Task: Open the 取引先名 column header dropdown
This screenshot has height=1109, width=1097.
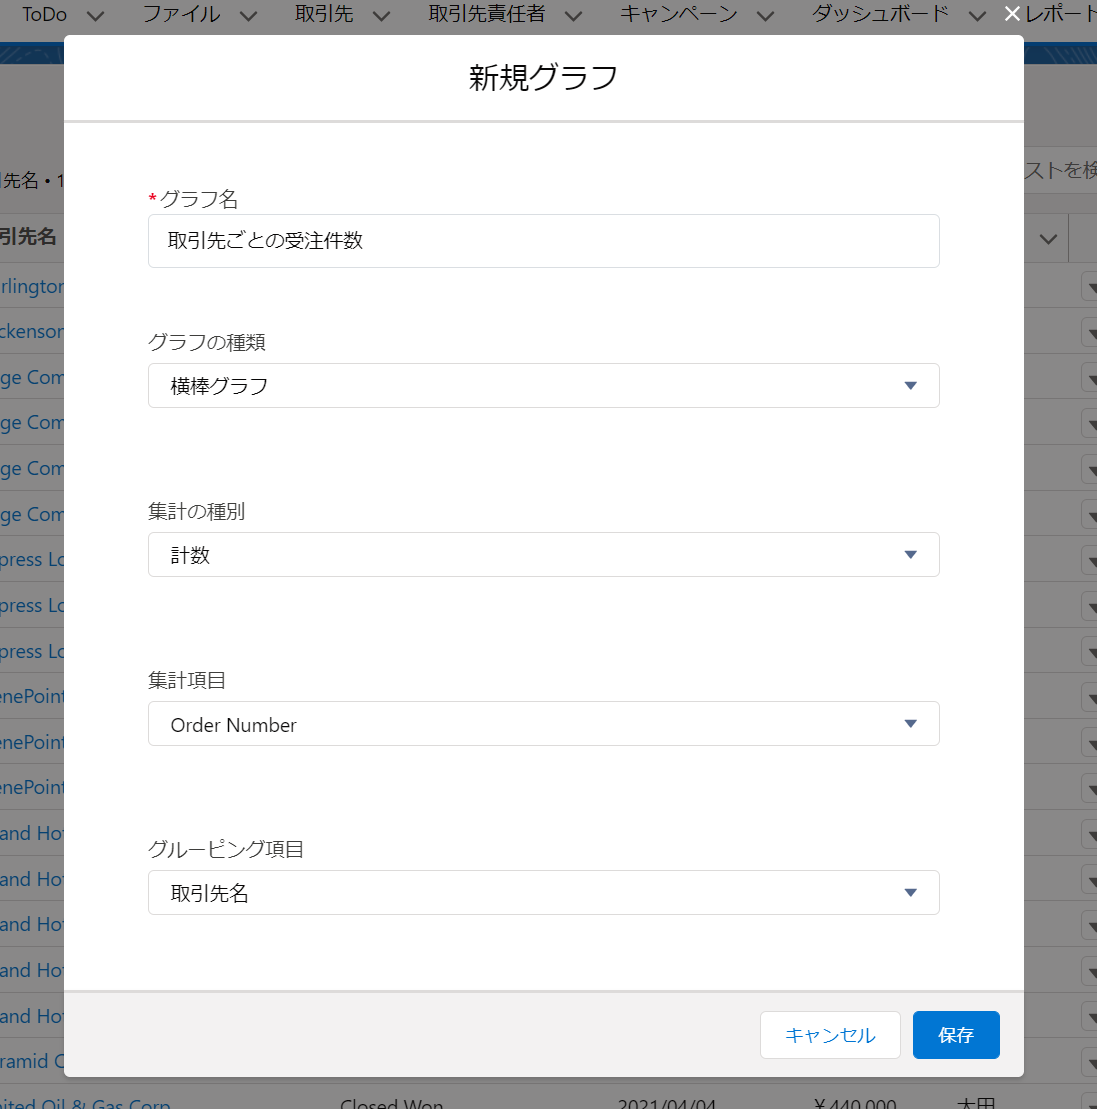Action: pyautogui.click(x=1047, y=238)
